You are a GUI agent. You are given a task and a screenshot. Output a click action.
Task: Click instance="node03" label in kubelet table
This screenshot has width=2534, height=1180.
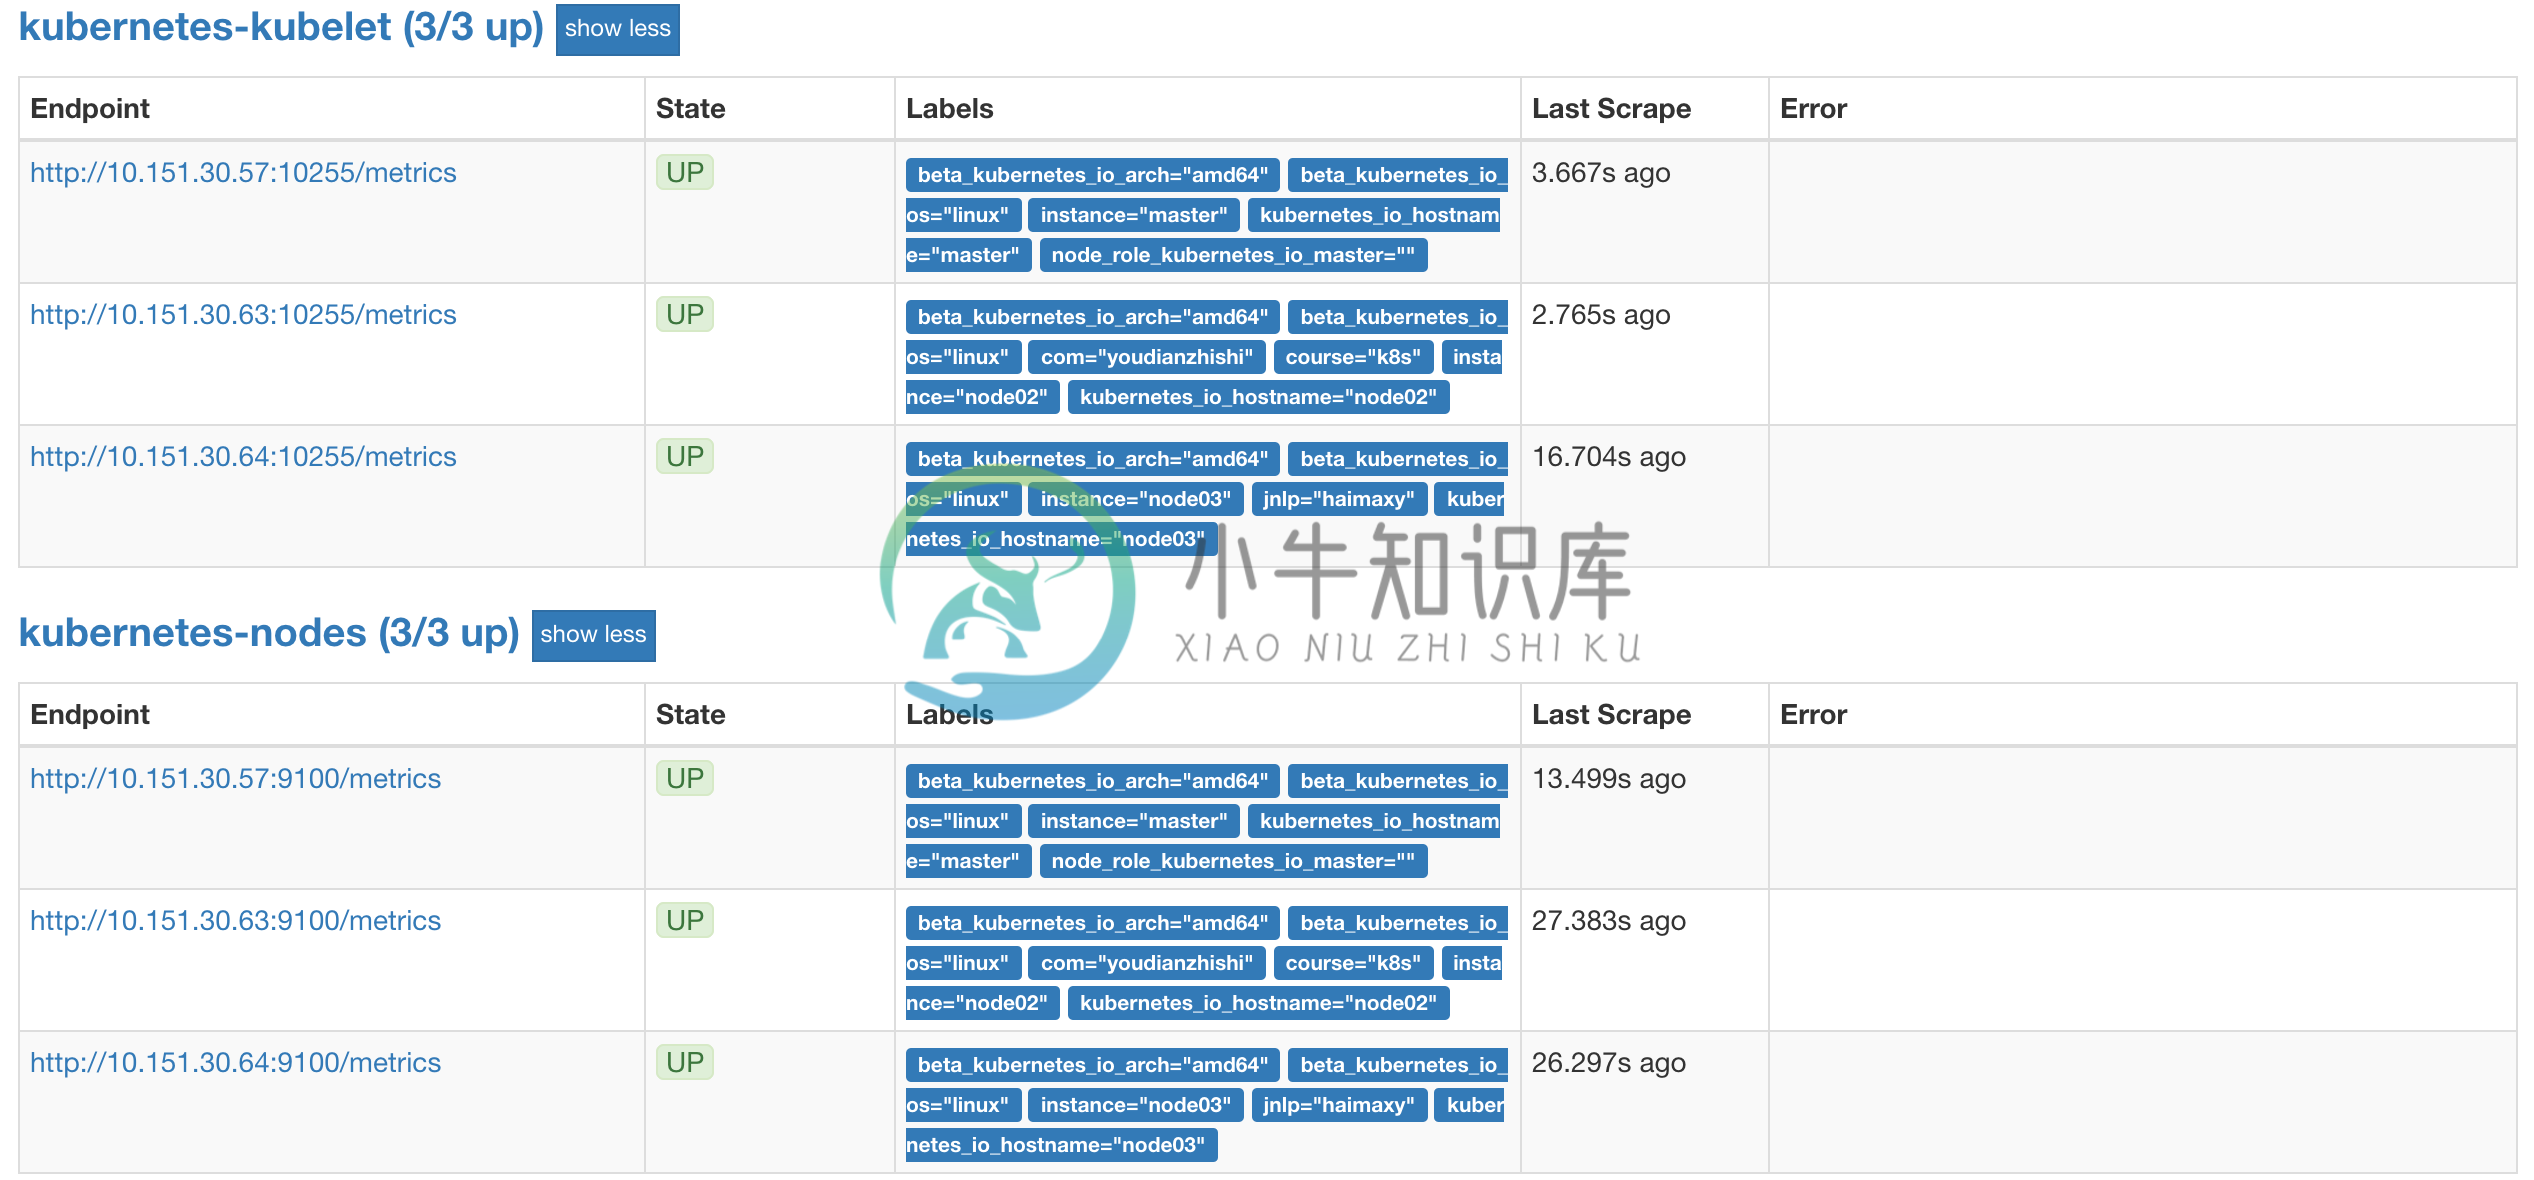[x=1136, y=499]
